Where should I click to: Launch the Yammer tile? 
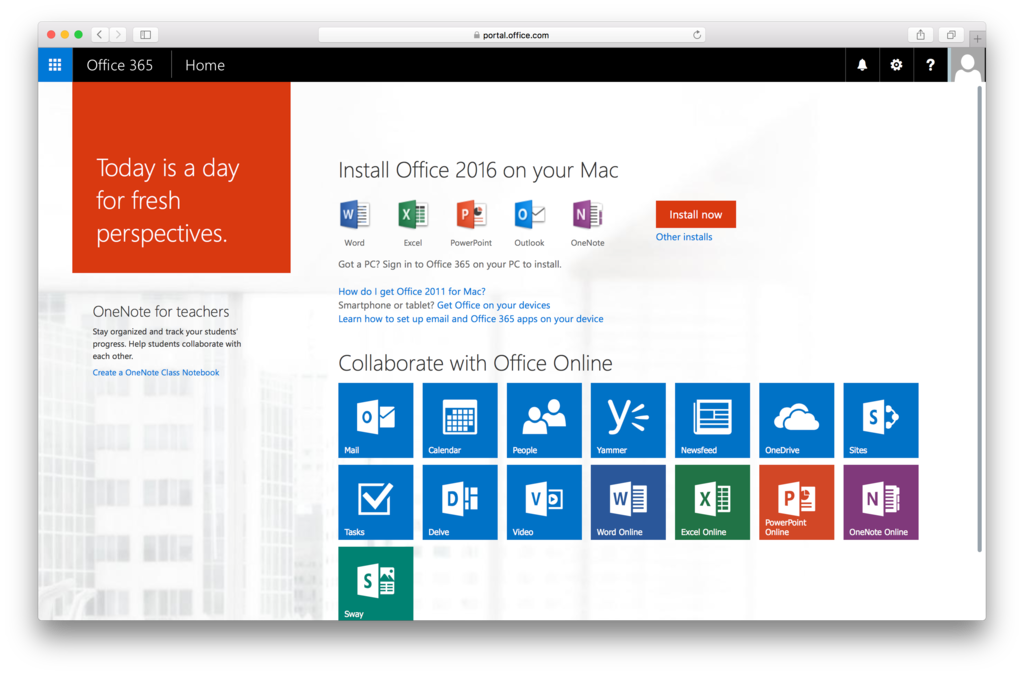coord(628,420)
